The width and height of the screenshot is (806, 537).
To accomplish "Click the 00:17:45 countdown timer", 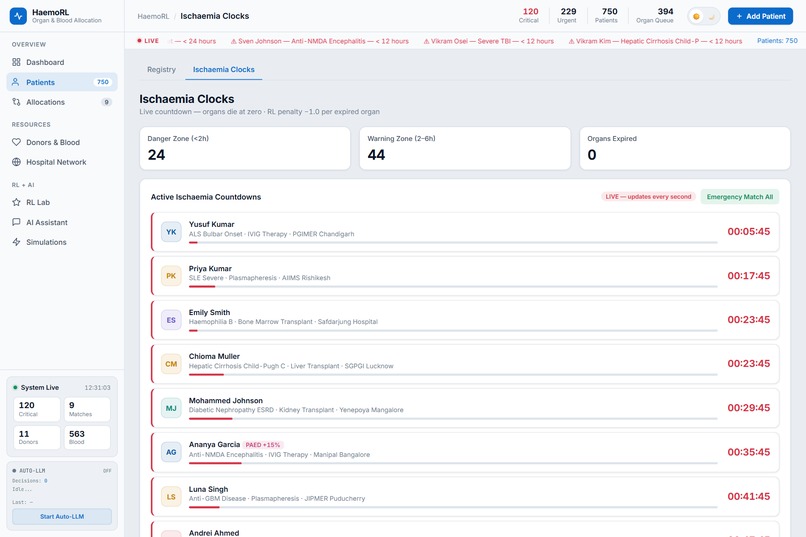I will point(748,276).
